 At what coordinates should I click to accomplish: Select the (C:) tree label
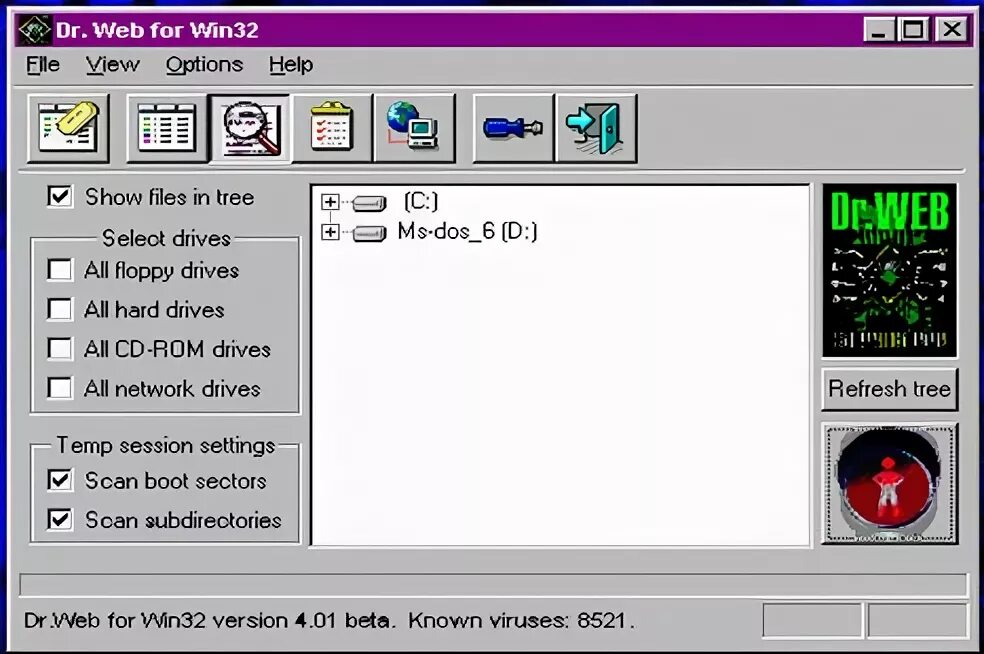point(421,201)
